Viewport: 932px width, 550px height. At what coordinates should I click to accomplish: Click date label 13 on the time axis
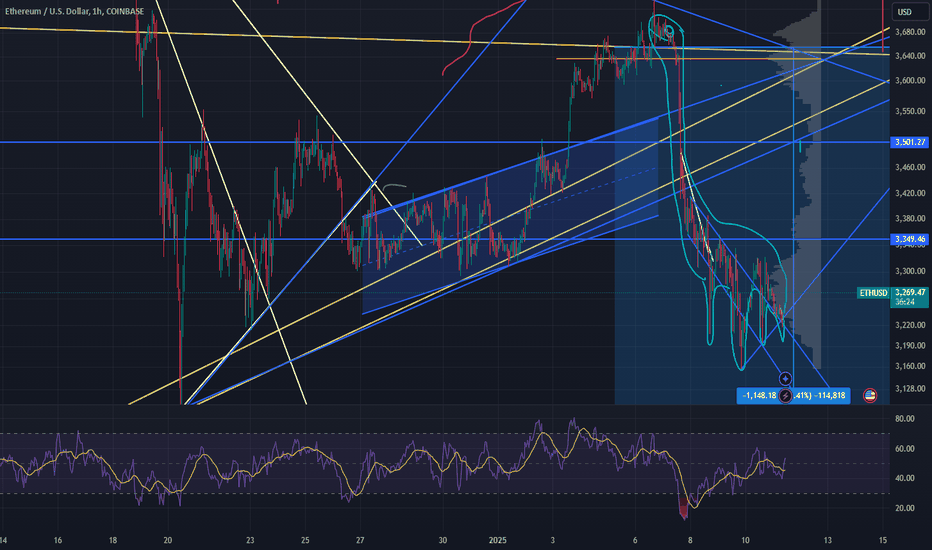(827, 540)
